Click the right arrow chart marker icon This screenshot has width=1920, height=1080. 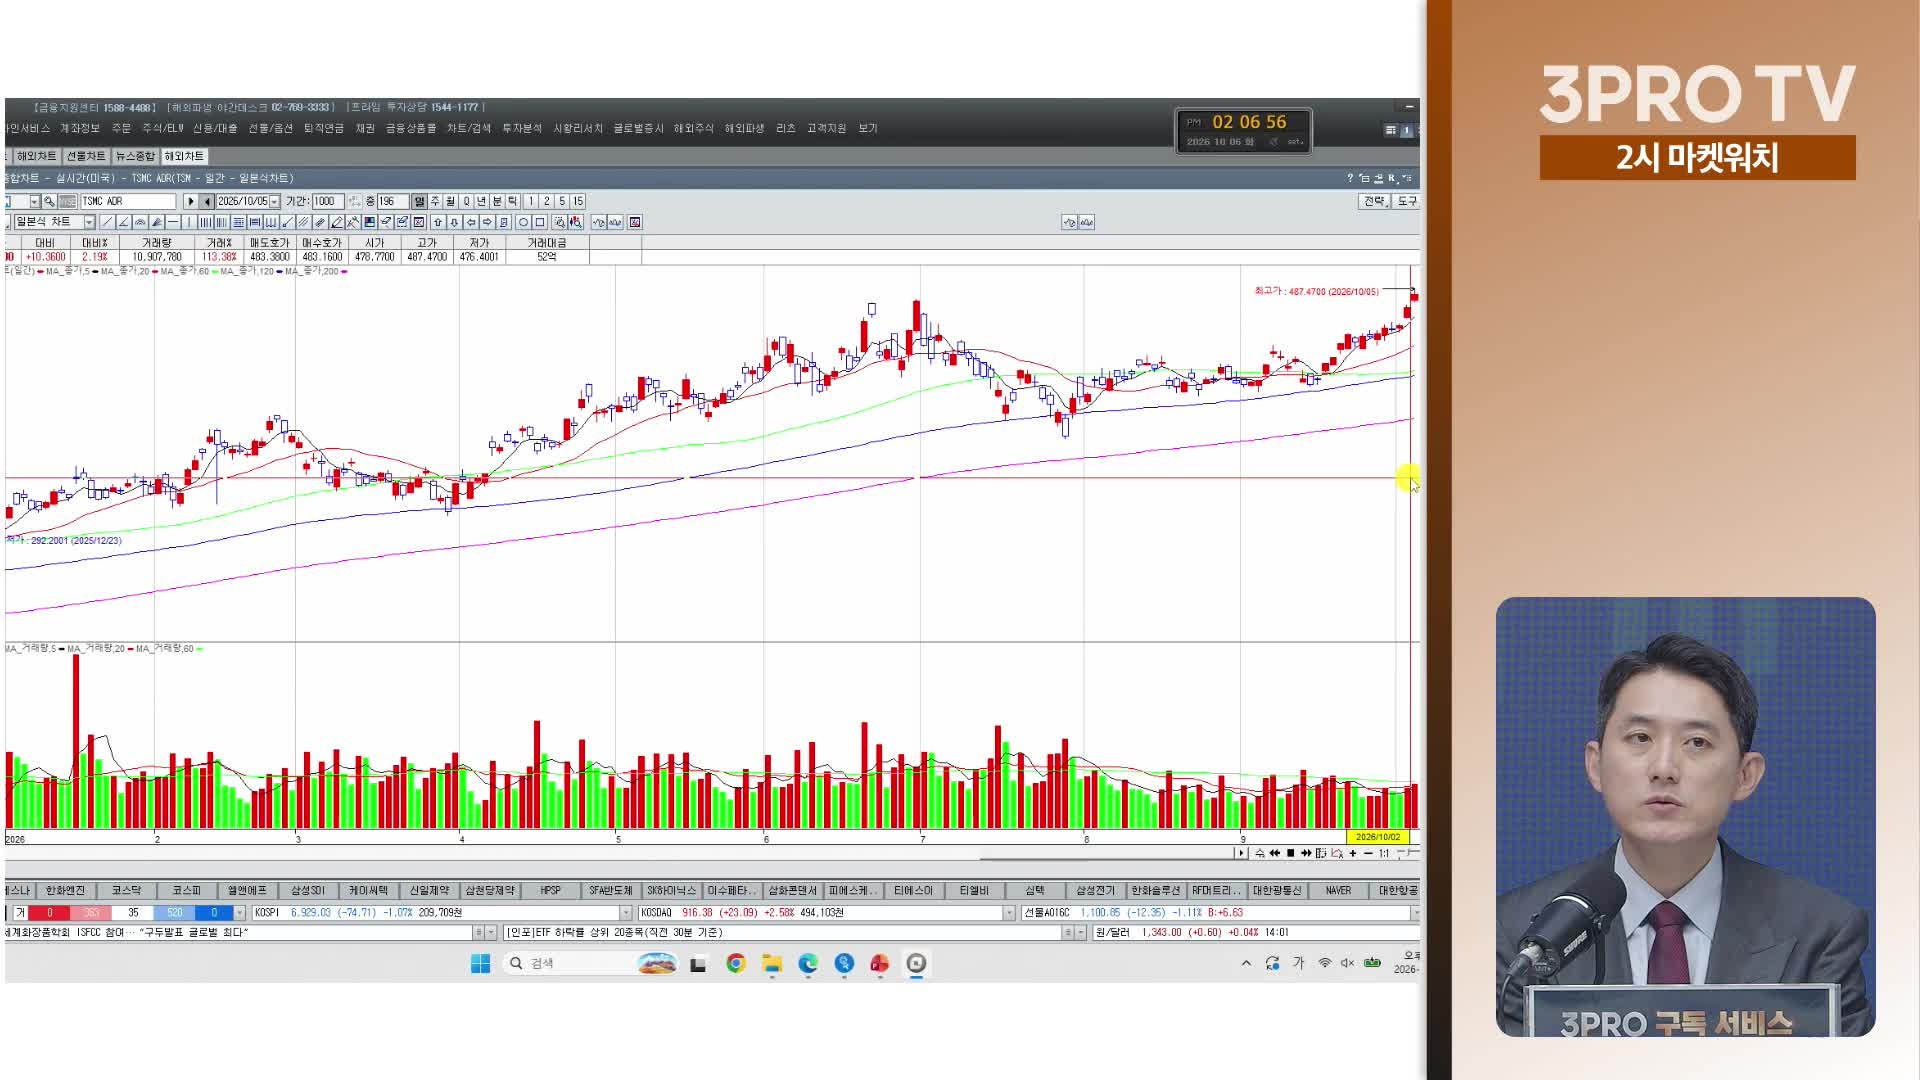(487, 222)
